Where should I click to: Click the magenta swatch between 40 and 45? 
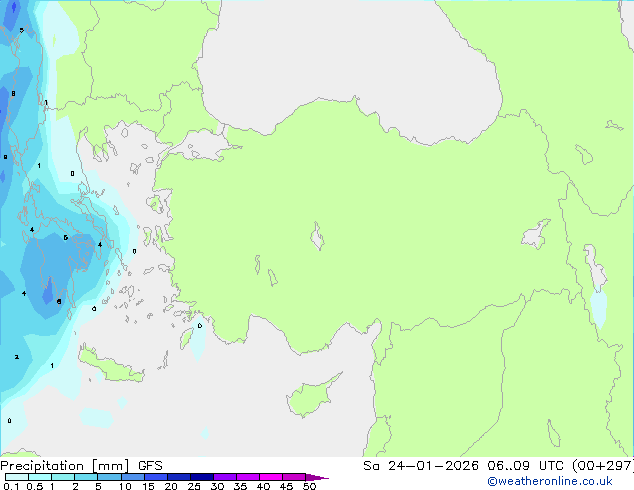click(x=271, y=477)
